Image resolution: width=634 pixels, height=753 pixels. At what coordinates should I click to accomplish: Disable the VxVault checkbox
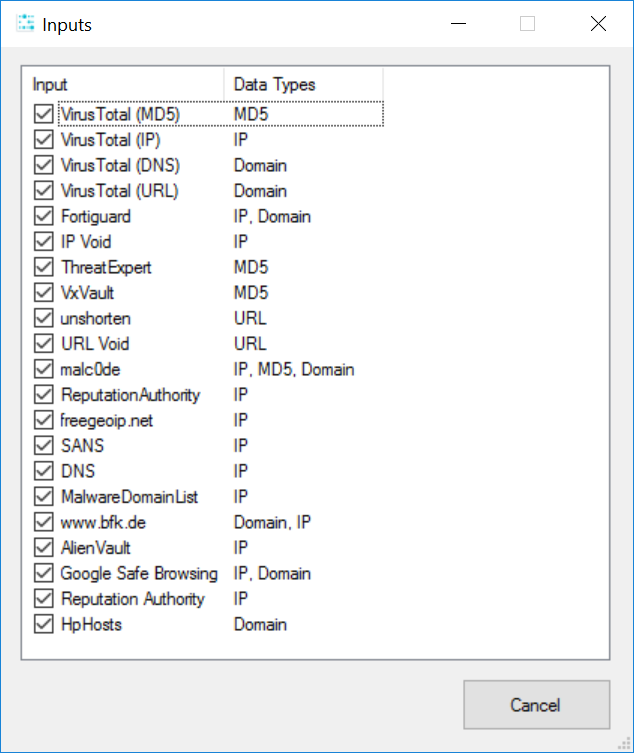(x=44, y=292)
